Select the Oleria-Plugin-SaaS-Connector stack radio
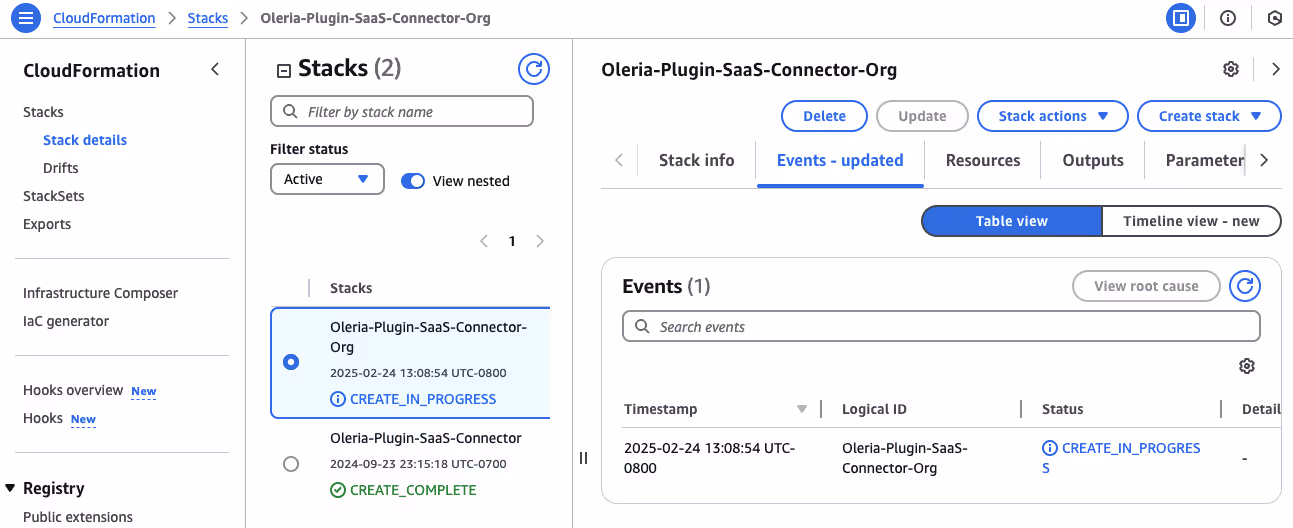1293x528 pixels. tap(291, 464)
